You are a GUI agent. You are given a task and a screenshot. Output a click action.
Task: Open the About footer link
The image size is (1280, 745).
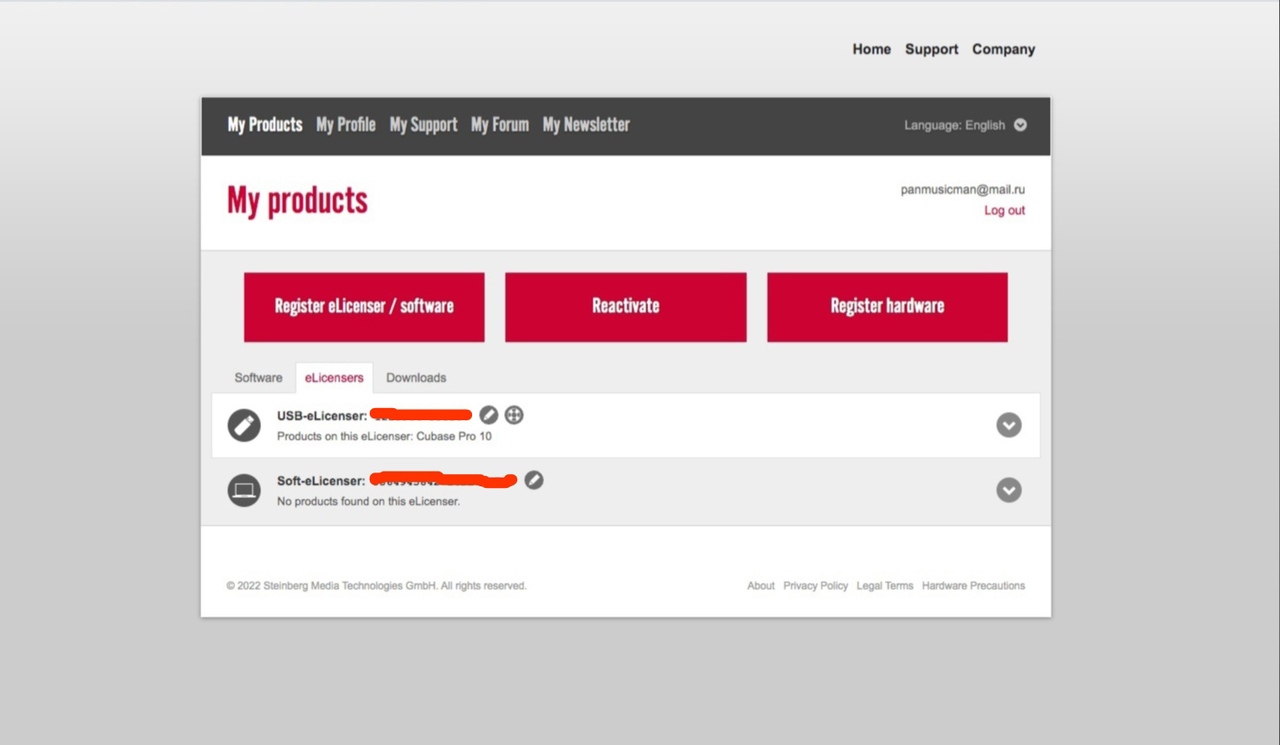[x=761, y=586]
